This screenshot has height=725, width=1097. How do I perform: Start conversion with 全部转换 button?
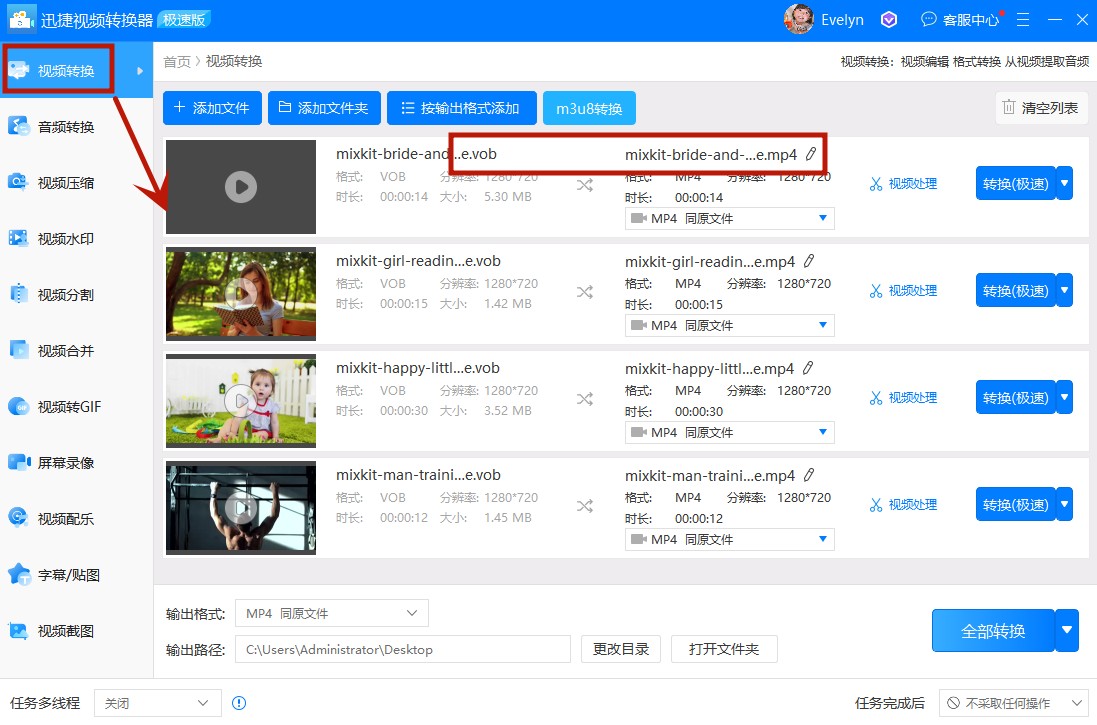click(994, 630)
